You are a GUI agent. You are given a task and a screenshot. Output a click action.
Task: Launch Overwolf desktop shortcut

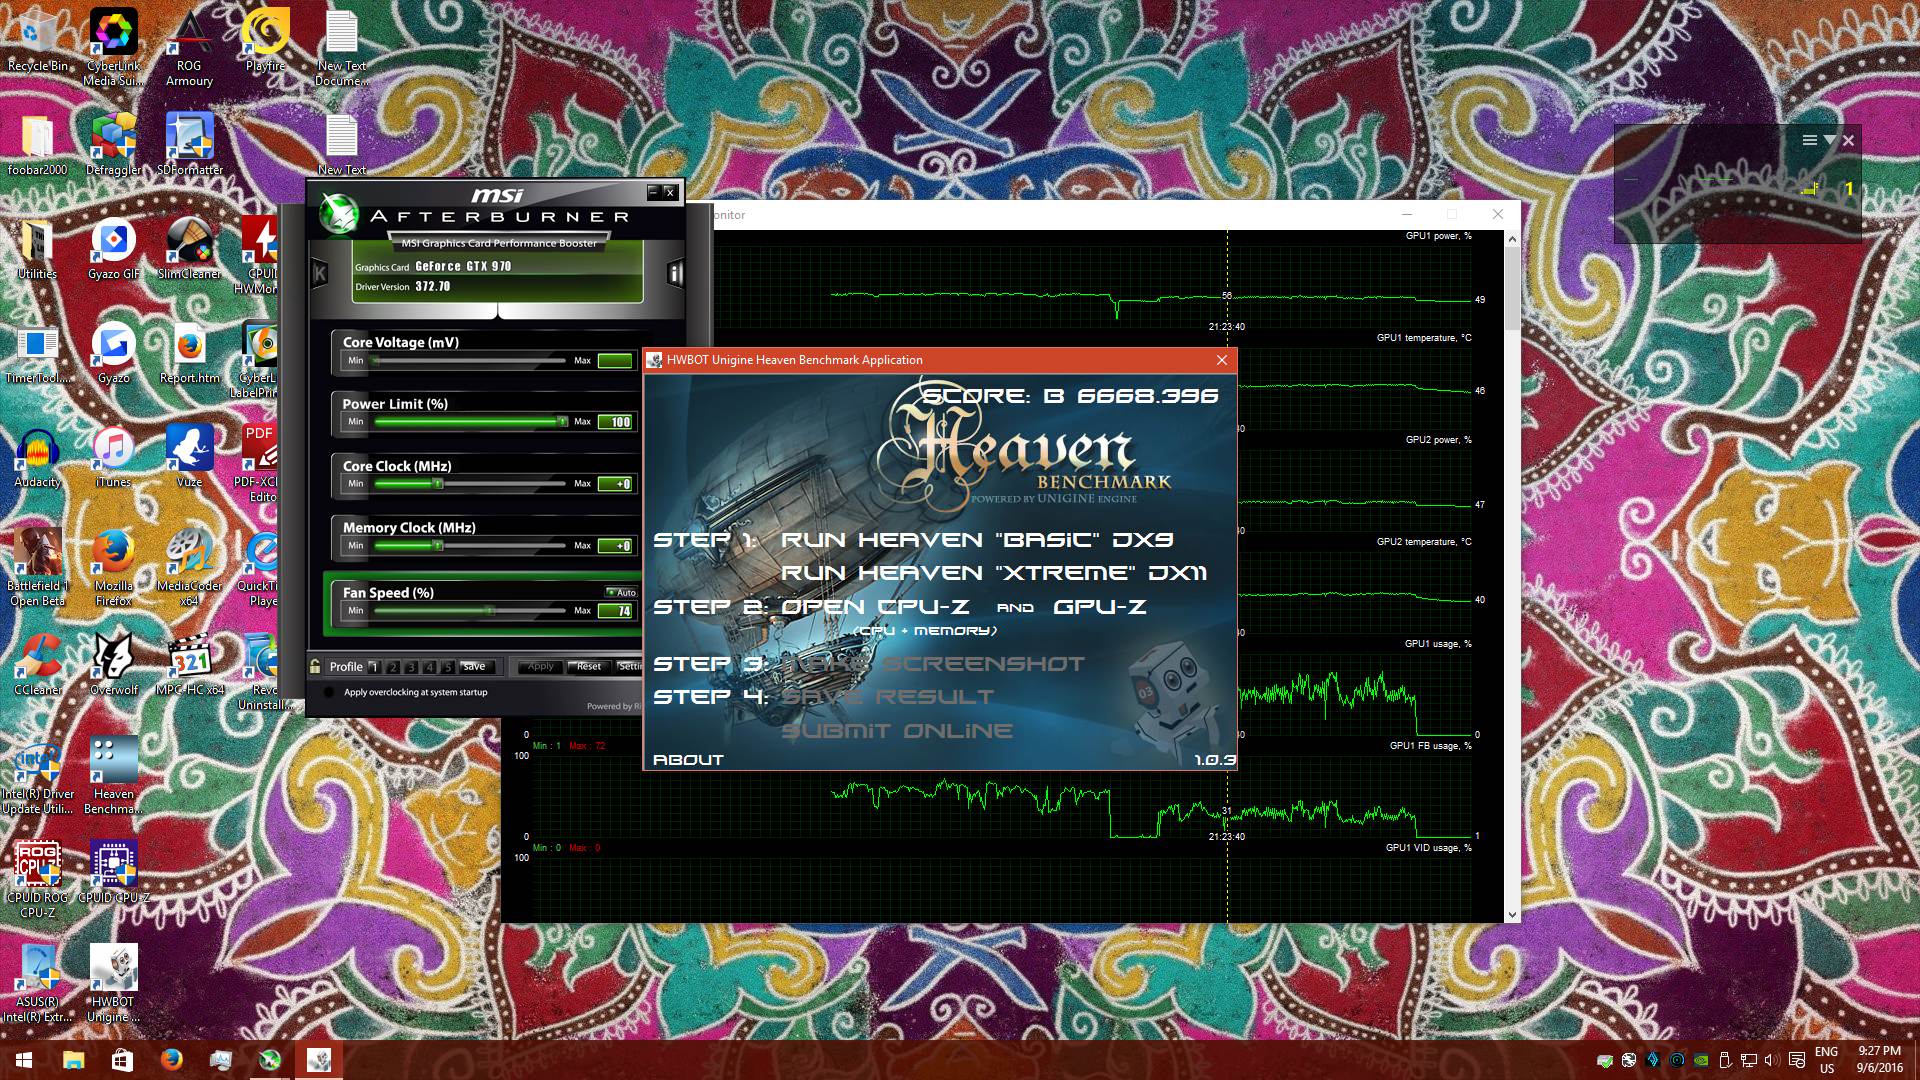[113, 666]
